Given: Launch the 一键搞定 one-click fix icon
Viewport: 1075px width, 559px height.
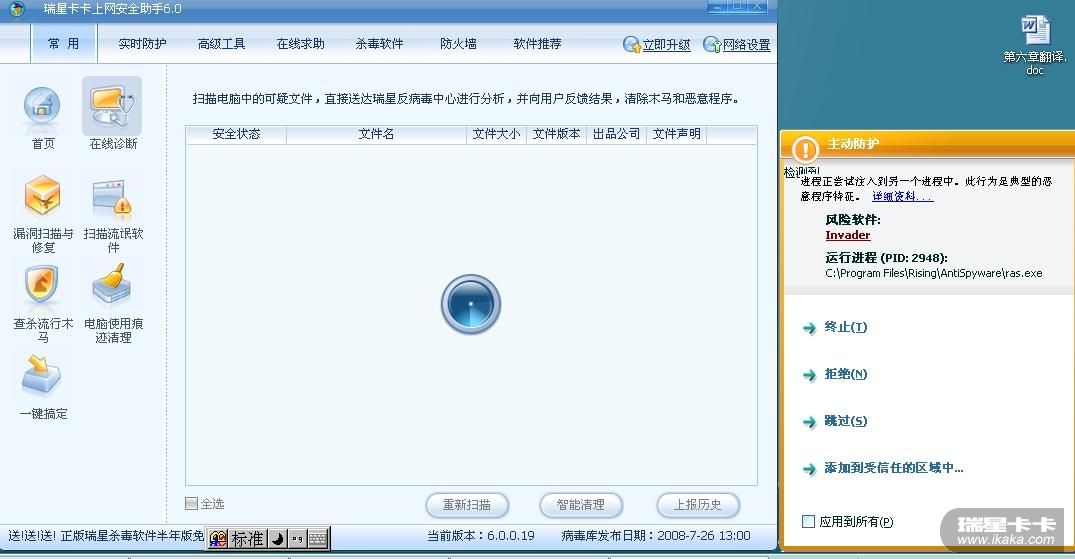Looking at the screenshot, I should (x=42, y=376).
